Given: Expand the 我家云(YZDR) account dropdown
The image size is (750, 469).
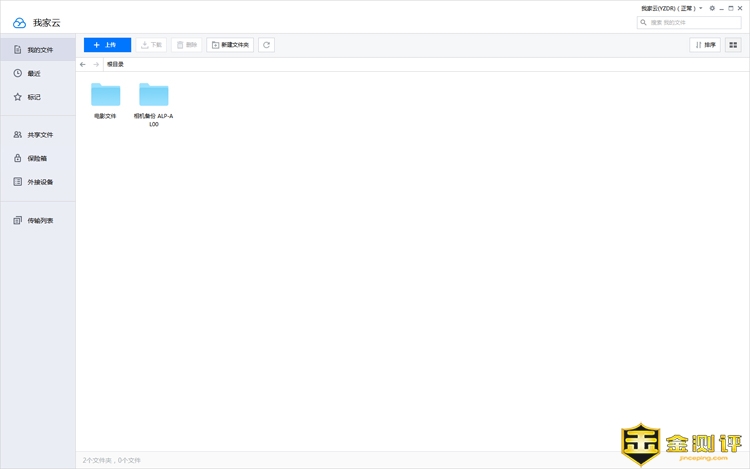Looking at the screenshot, I should (701, 8).
